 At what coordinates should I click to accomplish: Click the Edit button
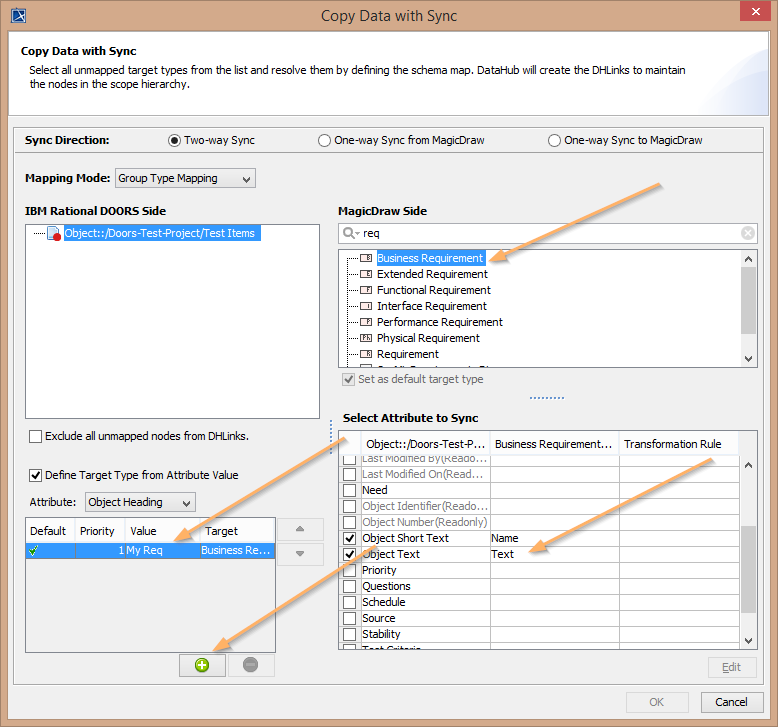point(732,667)
